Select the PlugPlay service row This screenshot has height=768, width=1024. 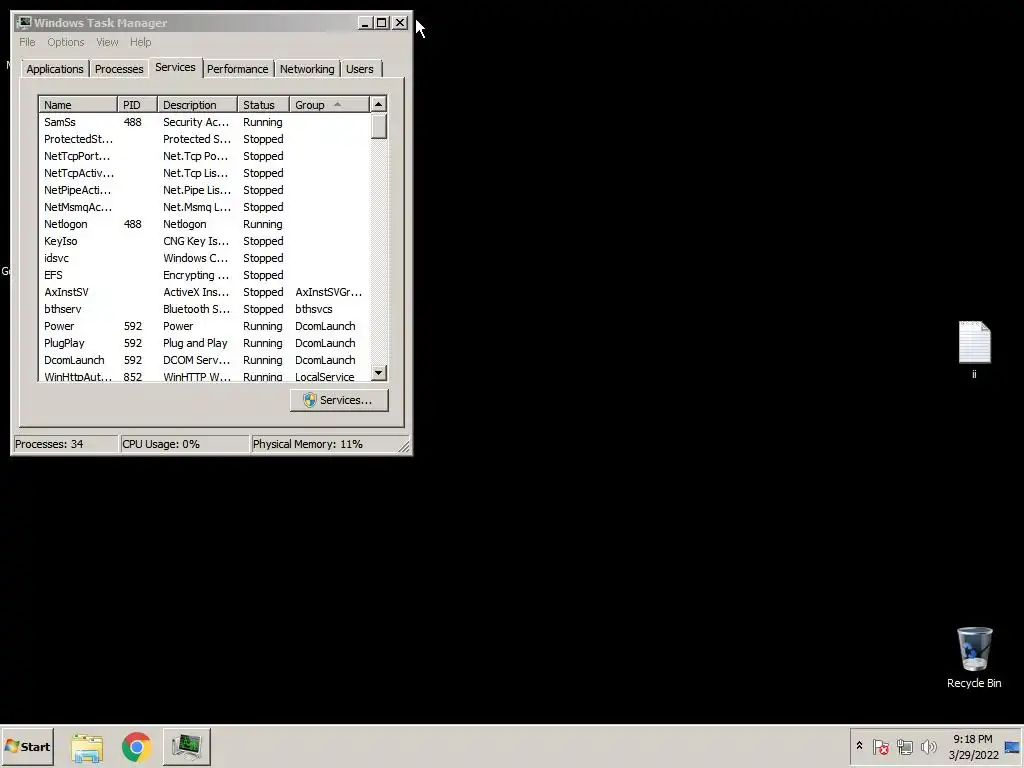pyautogui.click(x=204, y=343)
